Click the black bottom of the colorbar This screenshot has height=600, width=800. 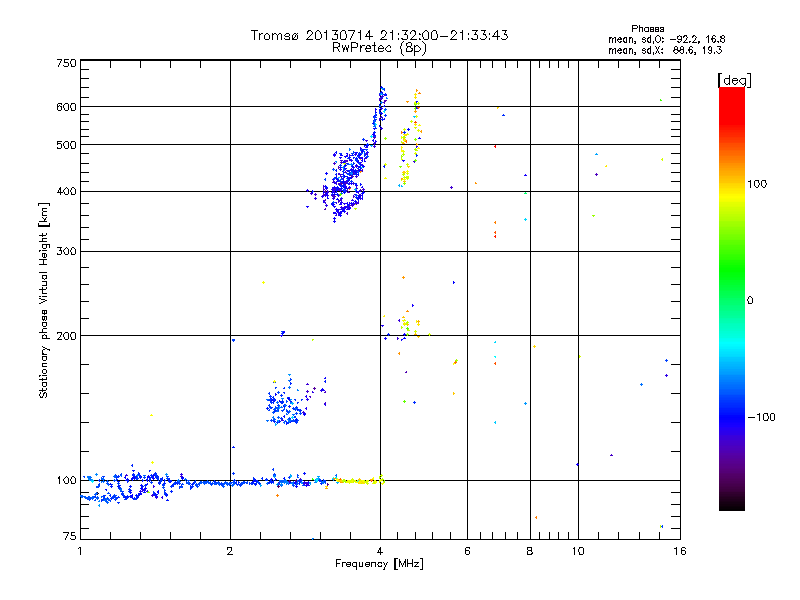pos(732,503)
